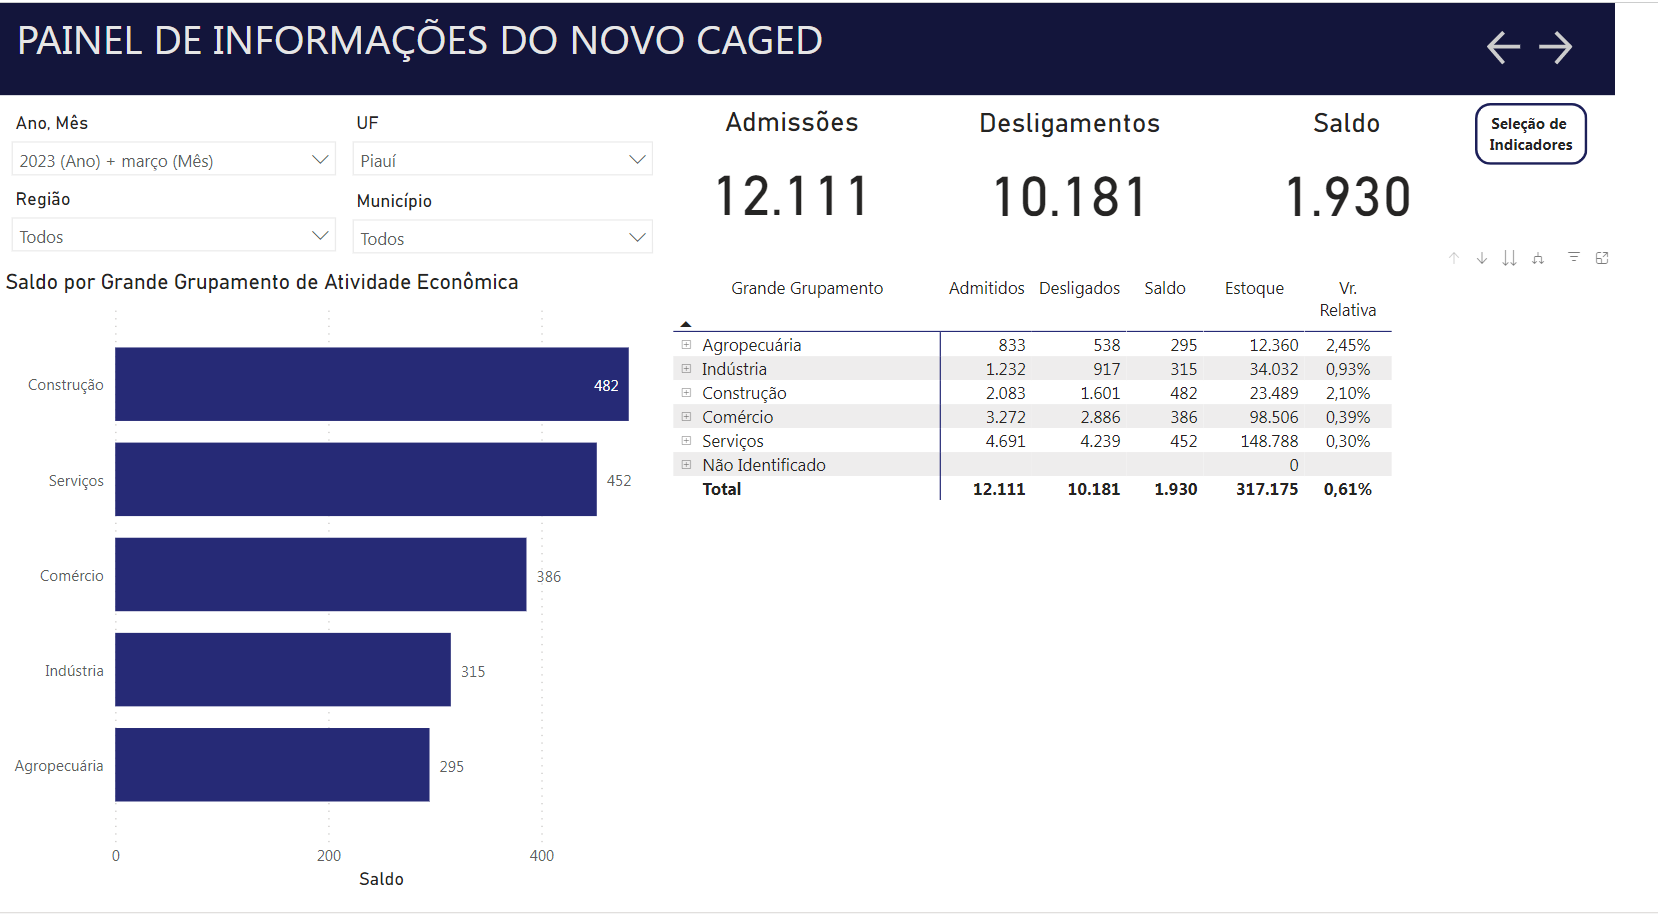Select the Serviços bar in chart
The height and width of the screenshot is (914, 1658).
pyautogui.click(x=356, y=479)
